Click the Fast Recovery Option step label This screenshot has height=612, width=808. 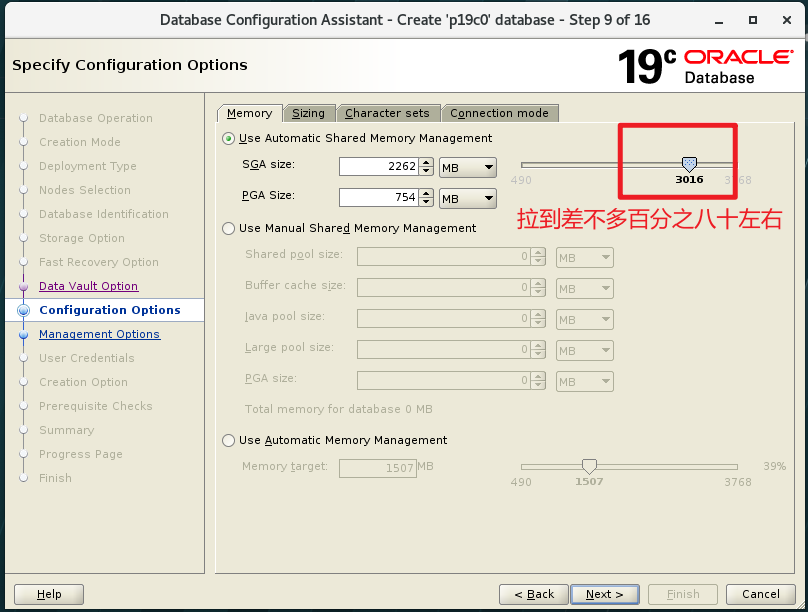point(99,262)
